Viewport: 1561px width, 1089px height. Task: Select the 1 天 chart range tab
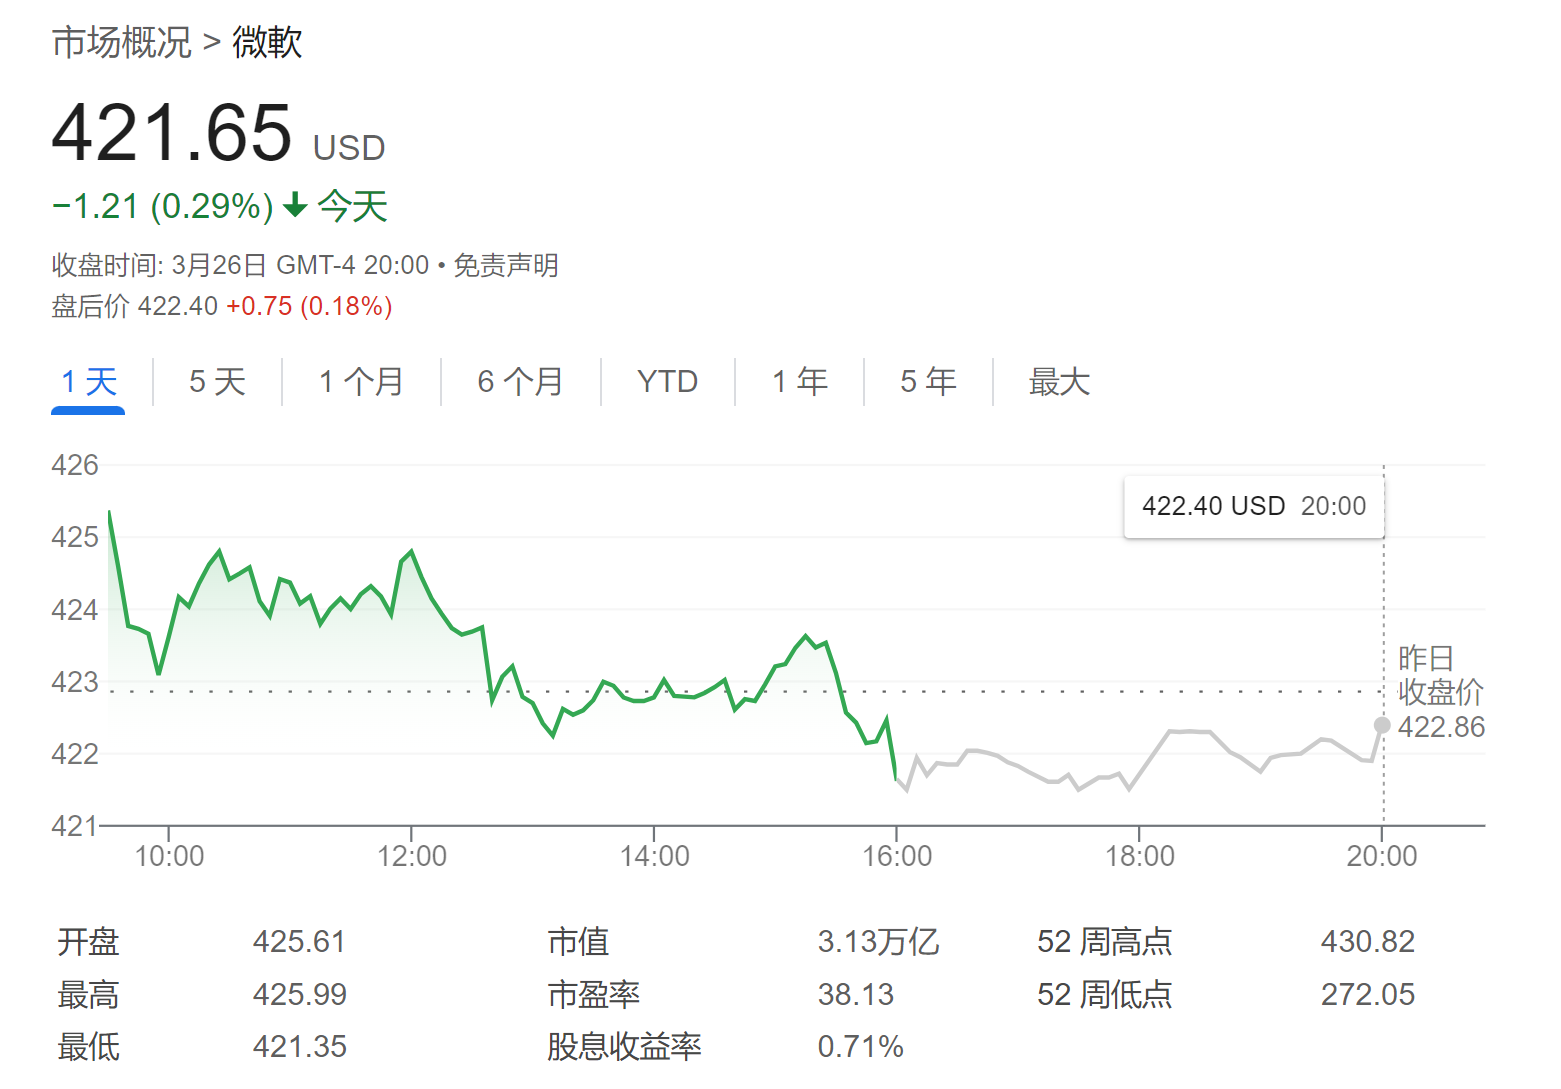(x=89, y=381)
